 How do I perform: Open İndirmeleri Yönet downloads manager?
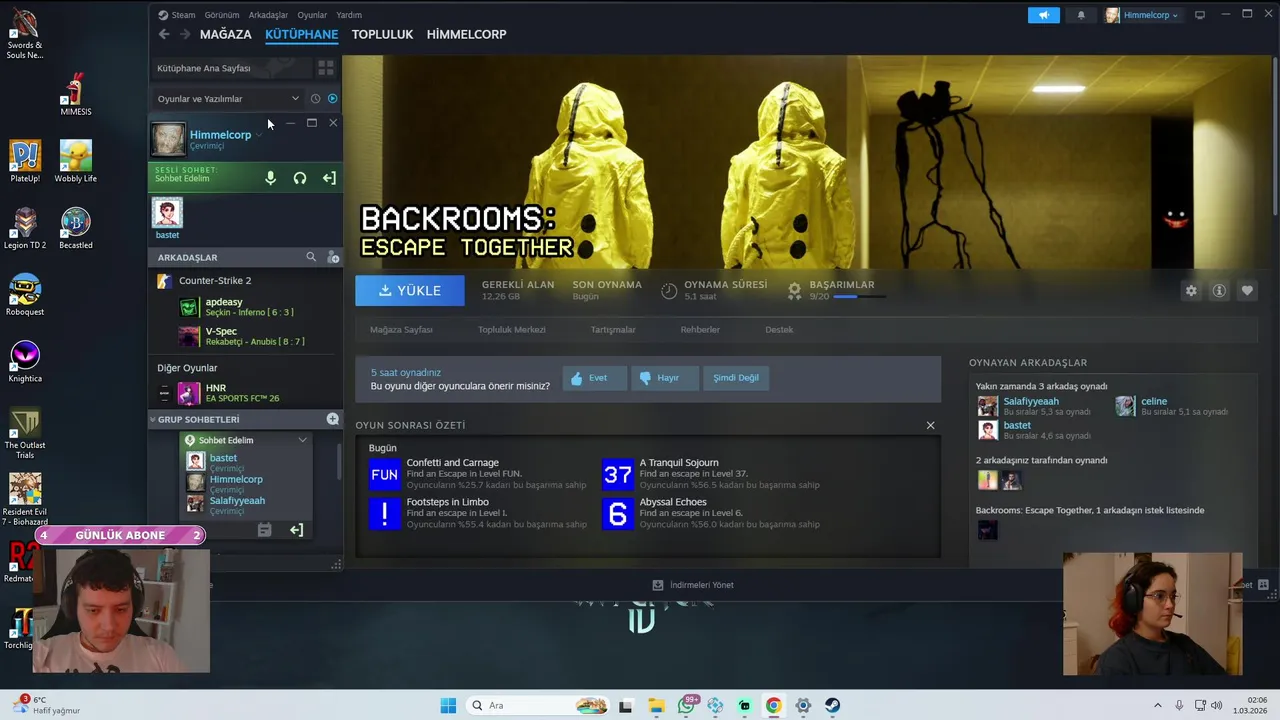click(693, 585)
